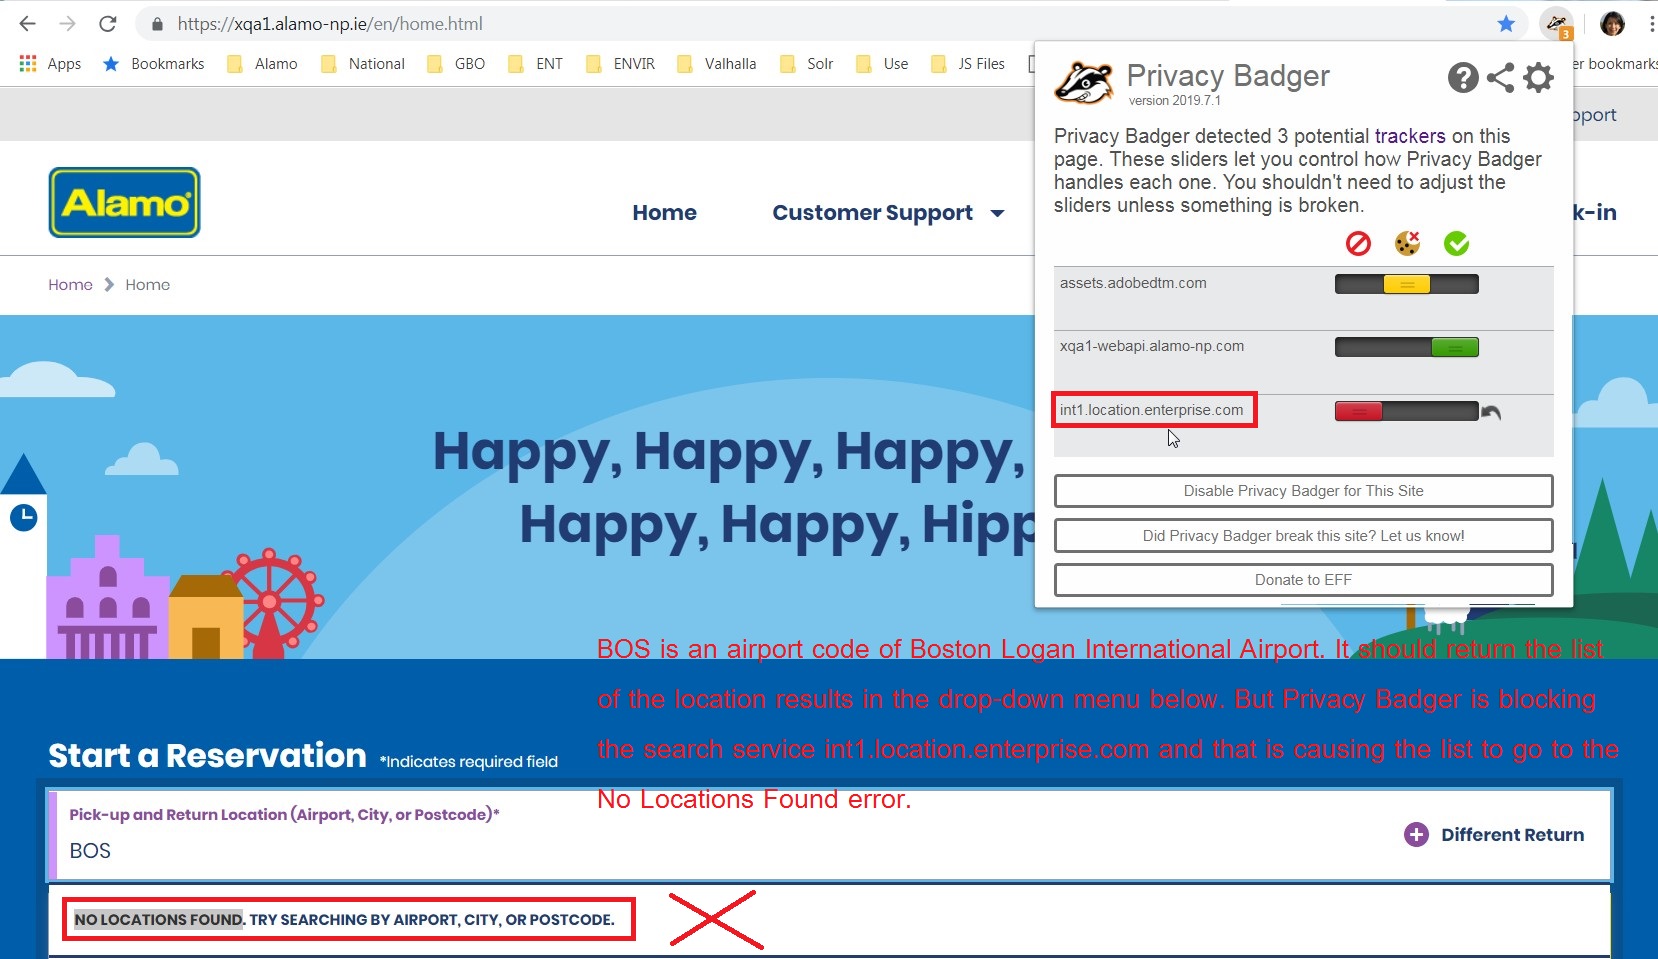Viewport: 1658px width, 959px height.
Task: Open Privacy Badger settings gear
Action: [1538, 77]
